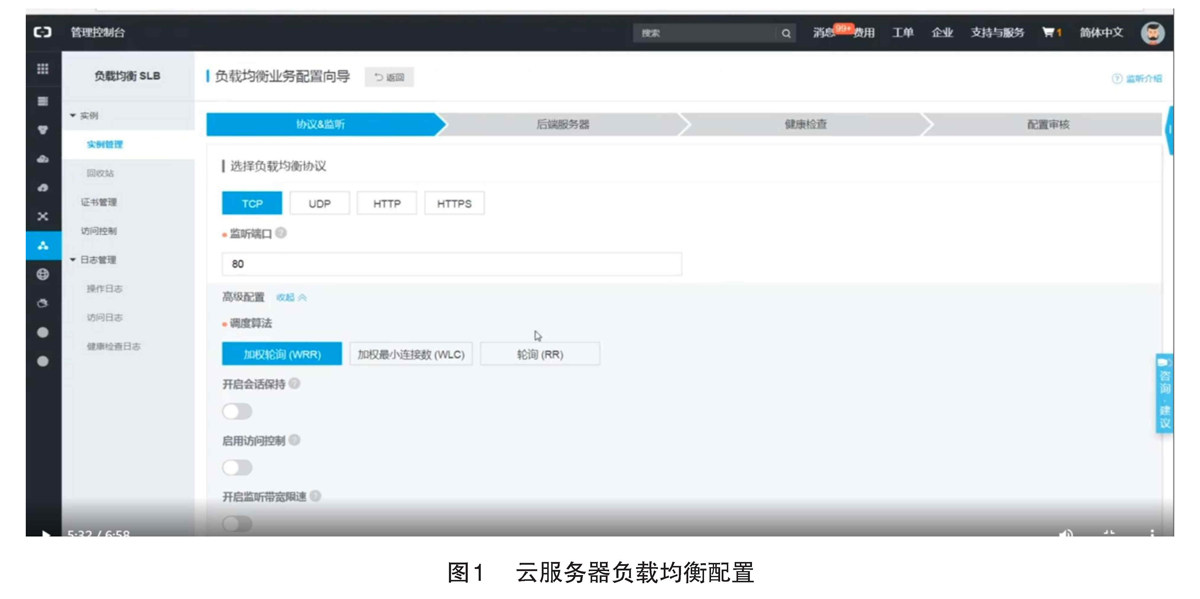Click the 咨询·建议 side widget
The width and height of the screenshot is (1200, 599).
(x=1164, y=393)
